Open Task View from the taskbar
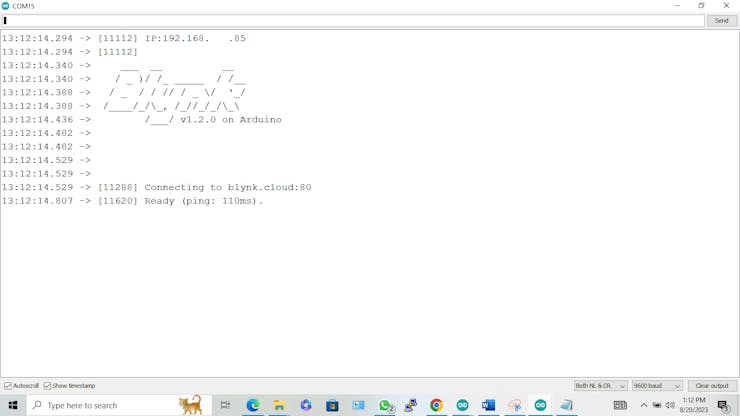Screen dimensions: 740x416 point(225,405)
